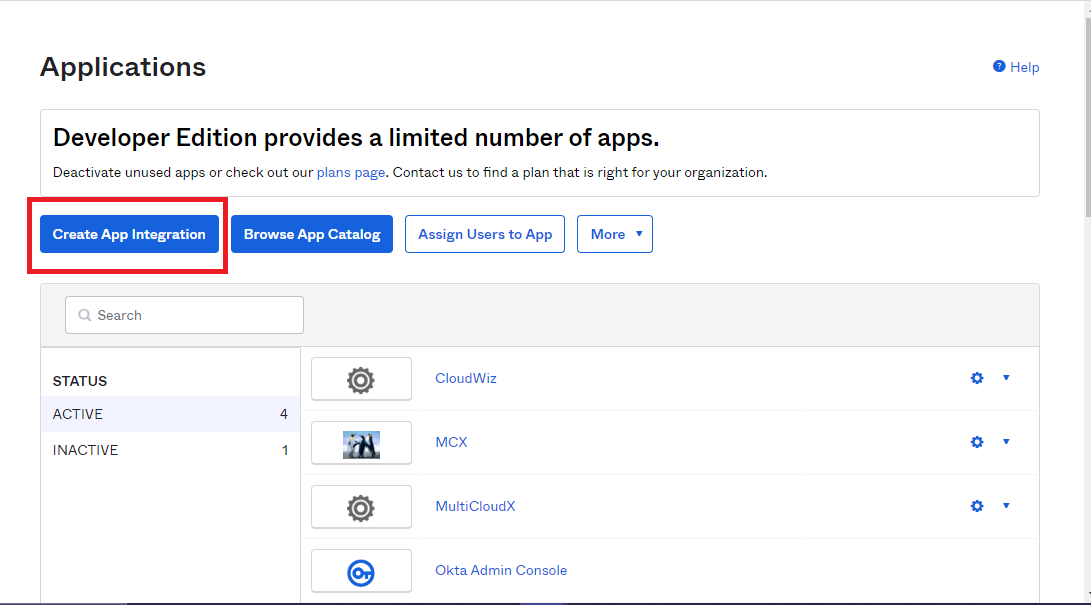Screen dimensions: 1091x605
Task: Click the STATUS filter heading
Action: point(80,381)
